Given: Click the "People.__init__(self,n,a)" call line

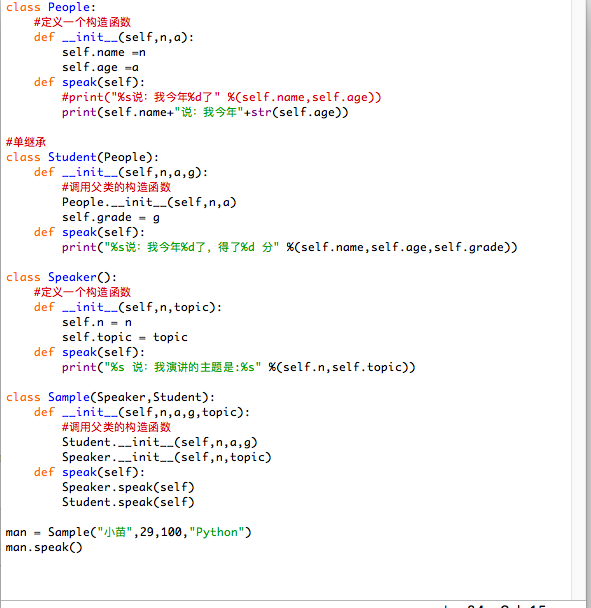Looking at the screenshot, I should (x=149, y=202).
